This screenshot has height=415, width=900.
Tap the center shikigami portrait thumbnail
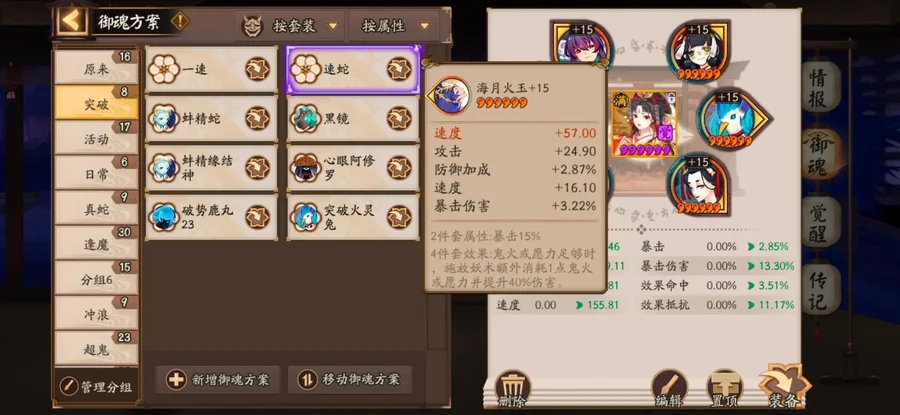[x=643, y=123]
